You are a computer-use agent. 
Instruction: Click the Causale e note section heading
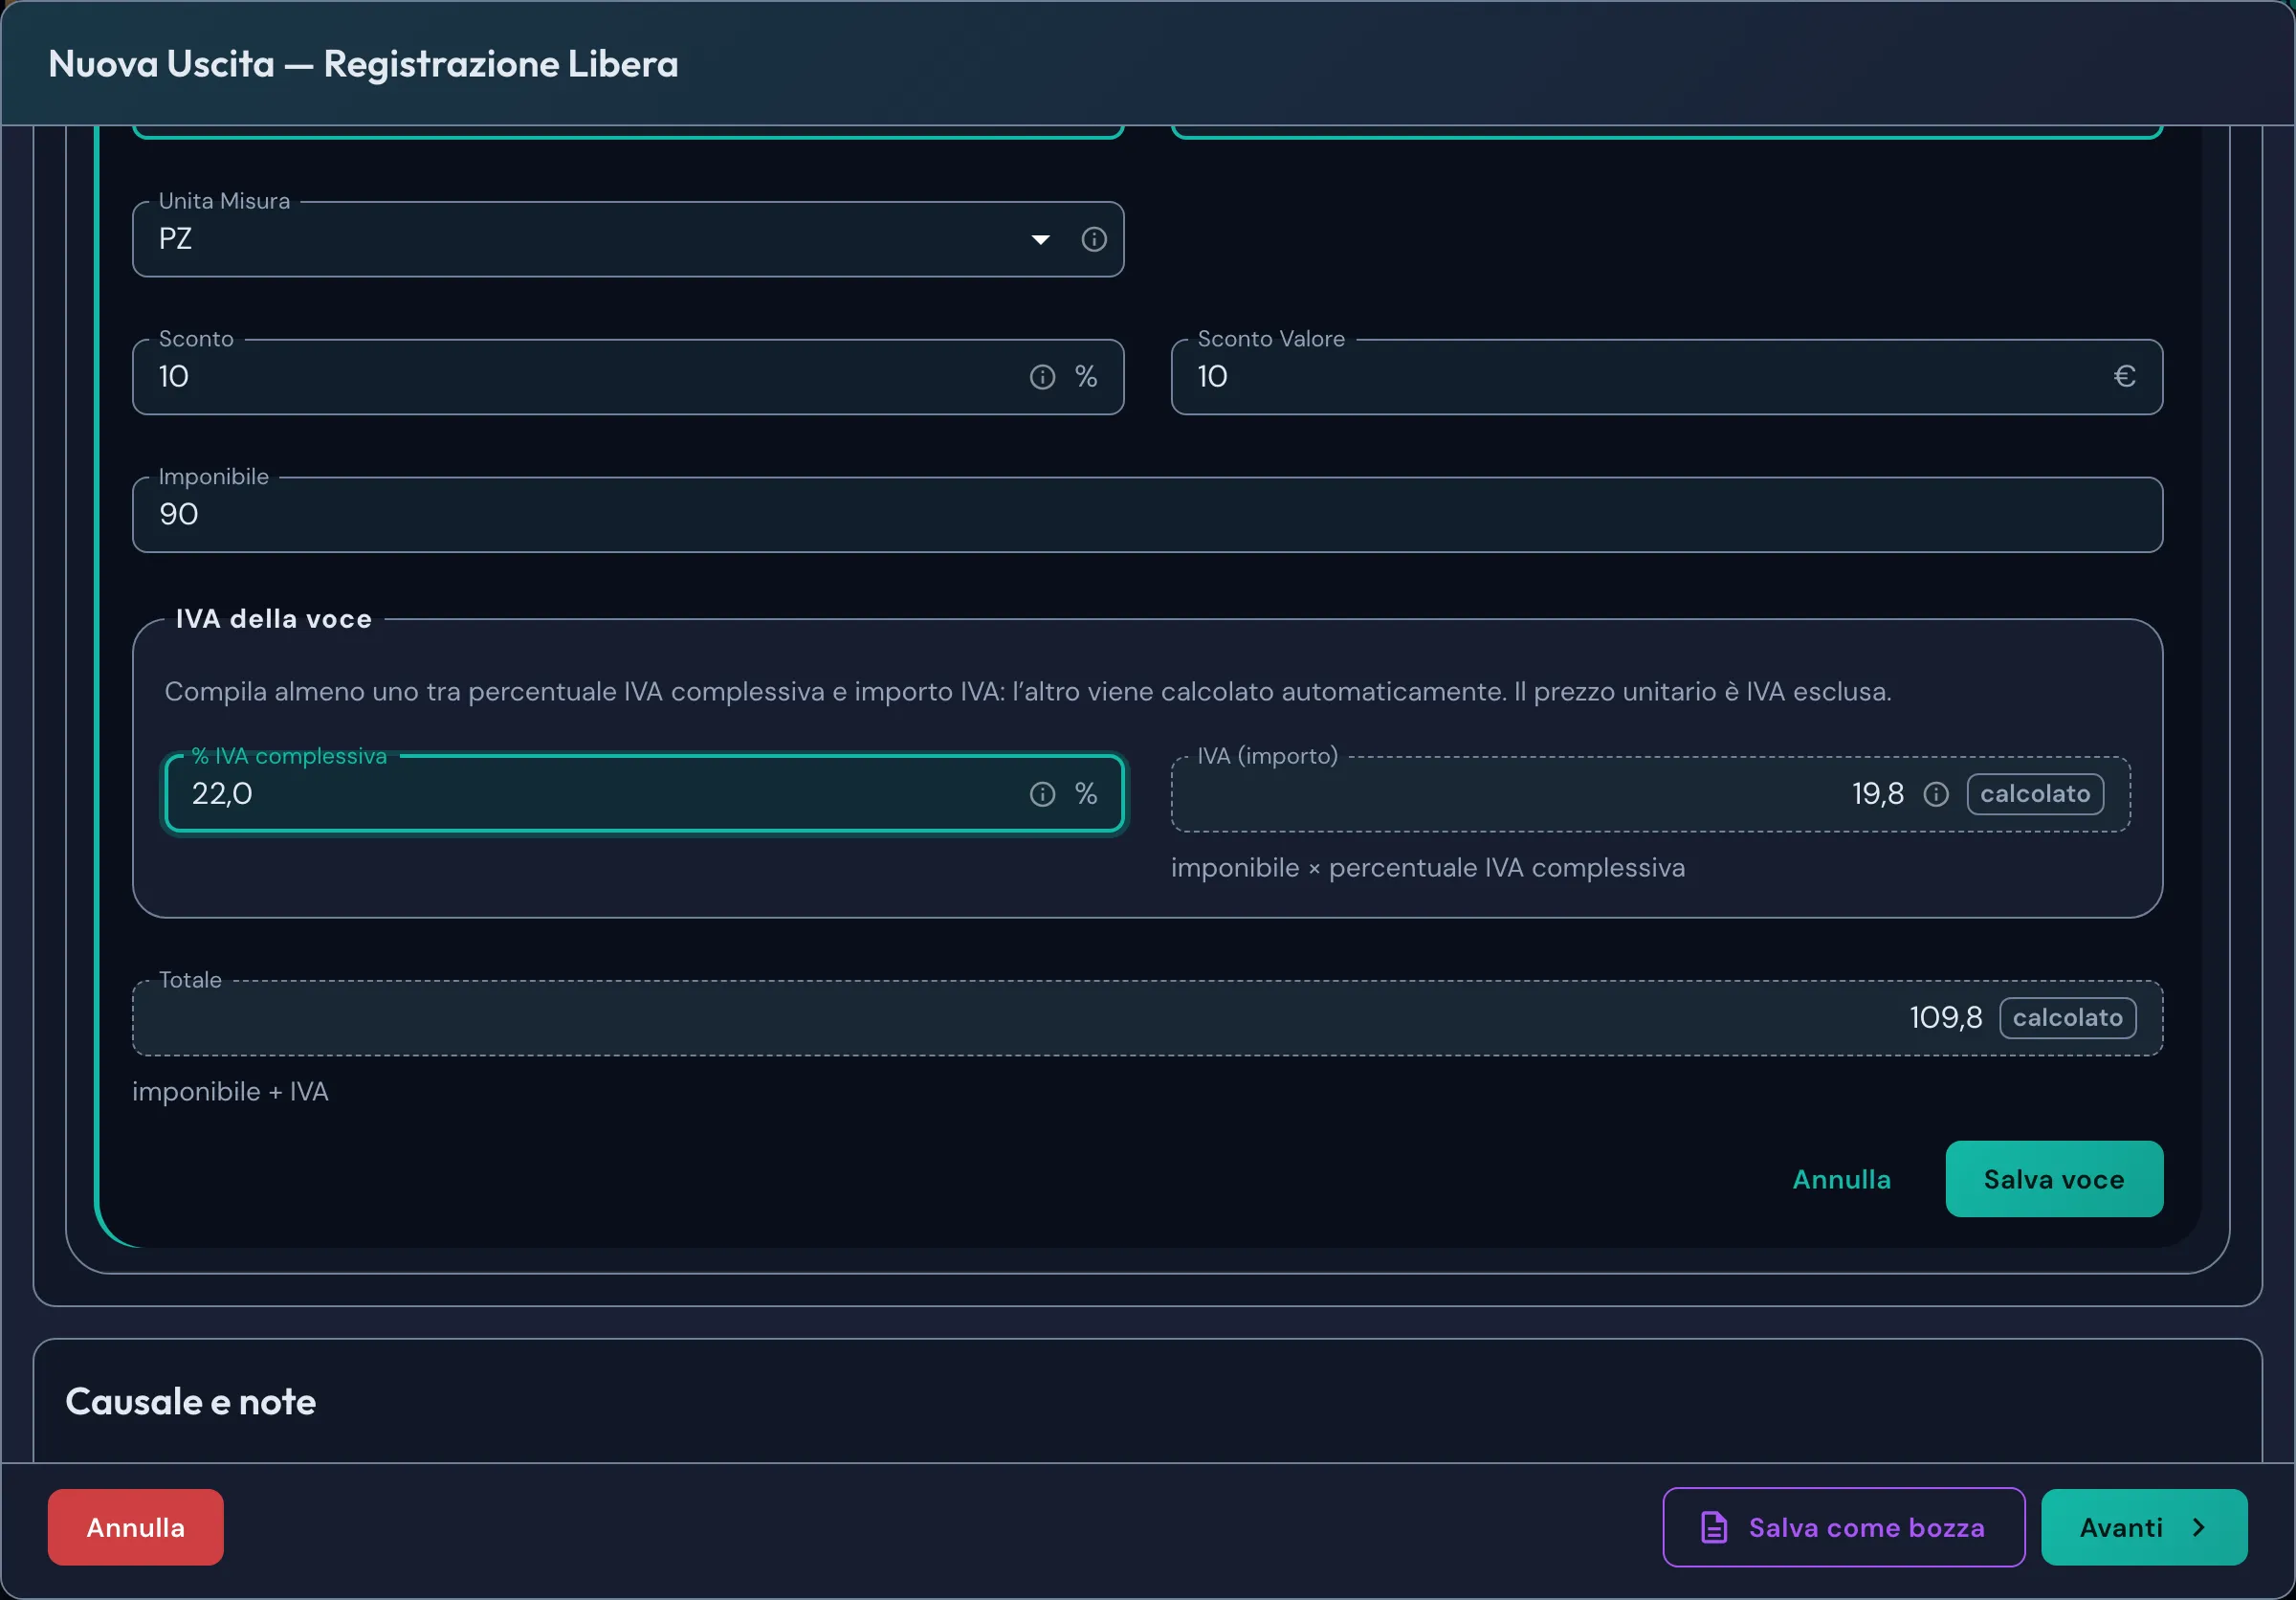pos(191,1401)
